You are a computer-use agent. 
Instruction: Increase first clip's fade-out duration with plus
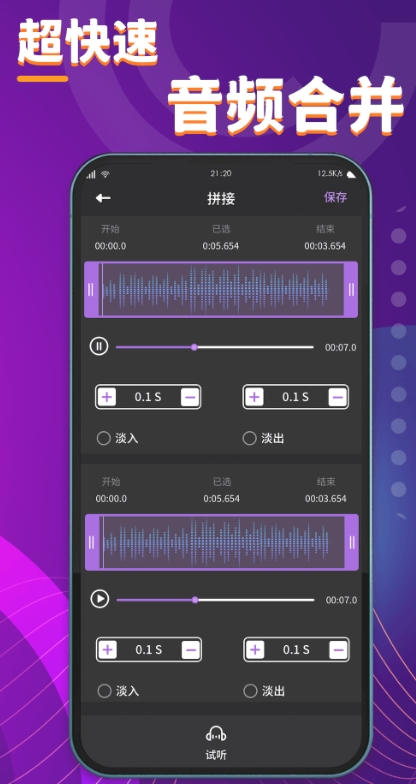click(254, 398)
